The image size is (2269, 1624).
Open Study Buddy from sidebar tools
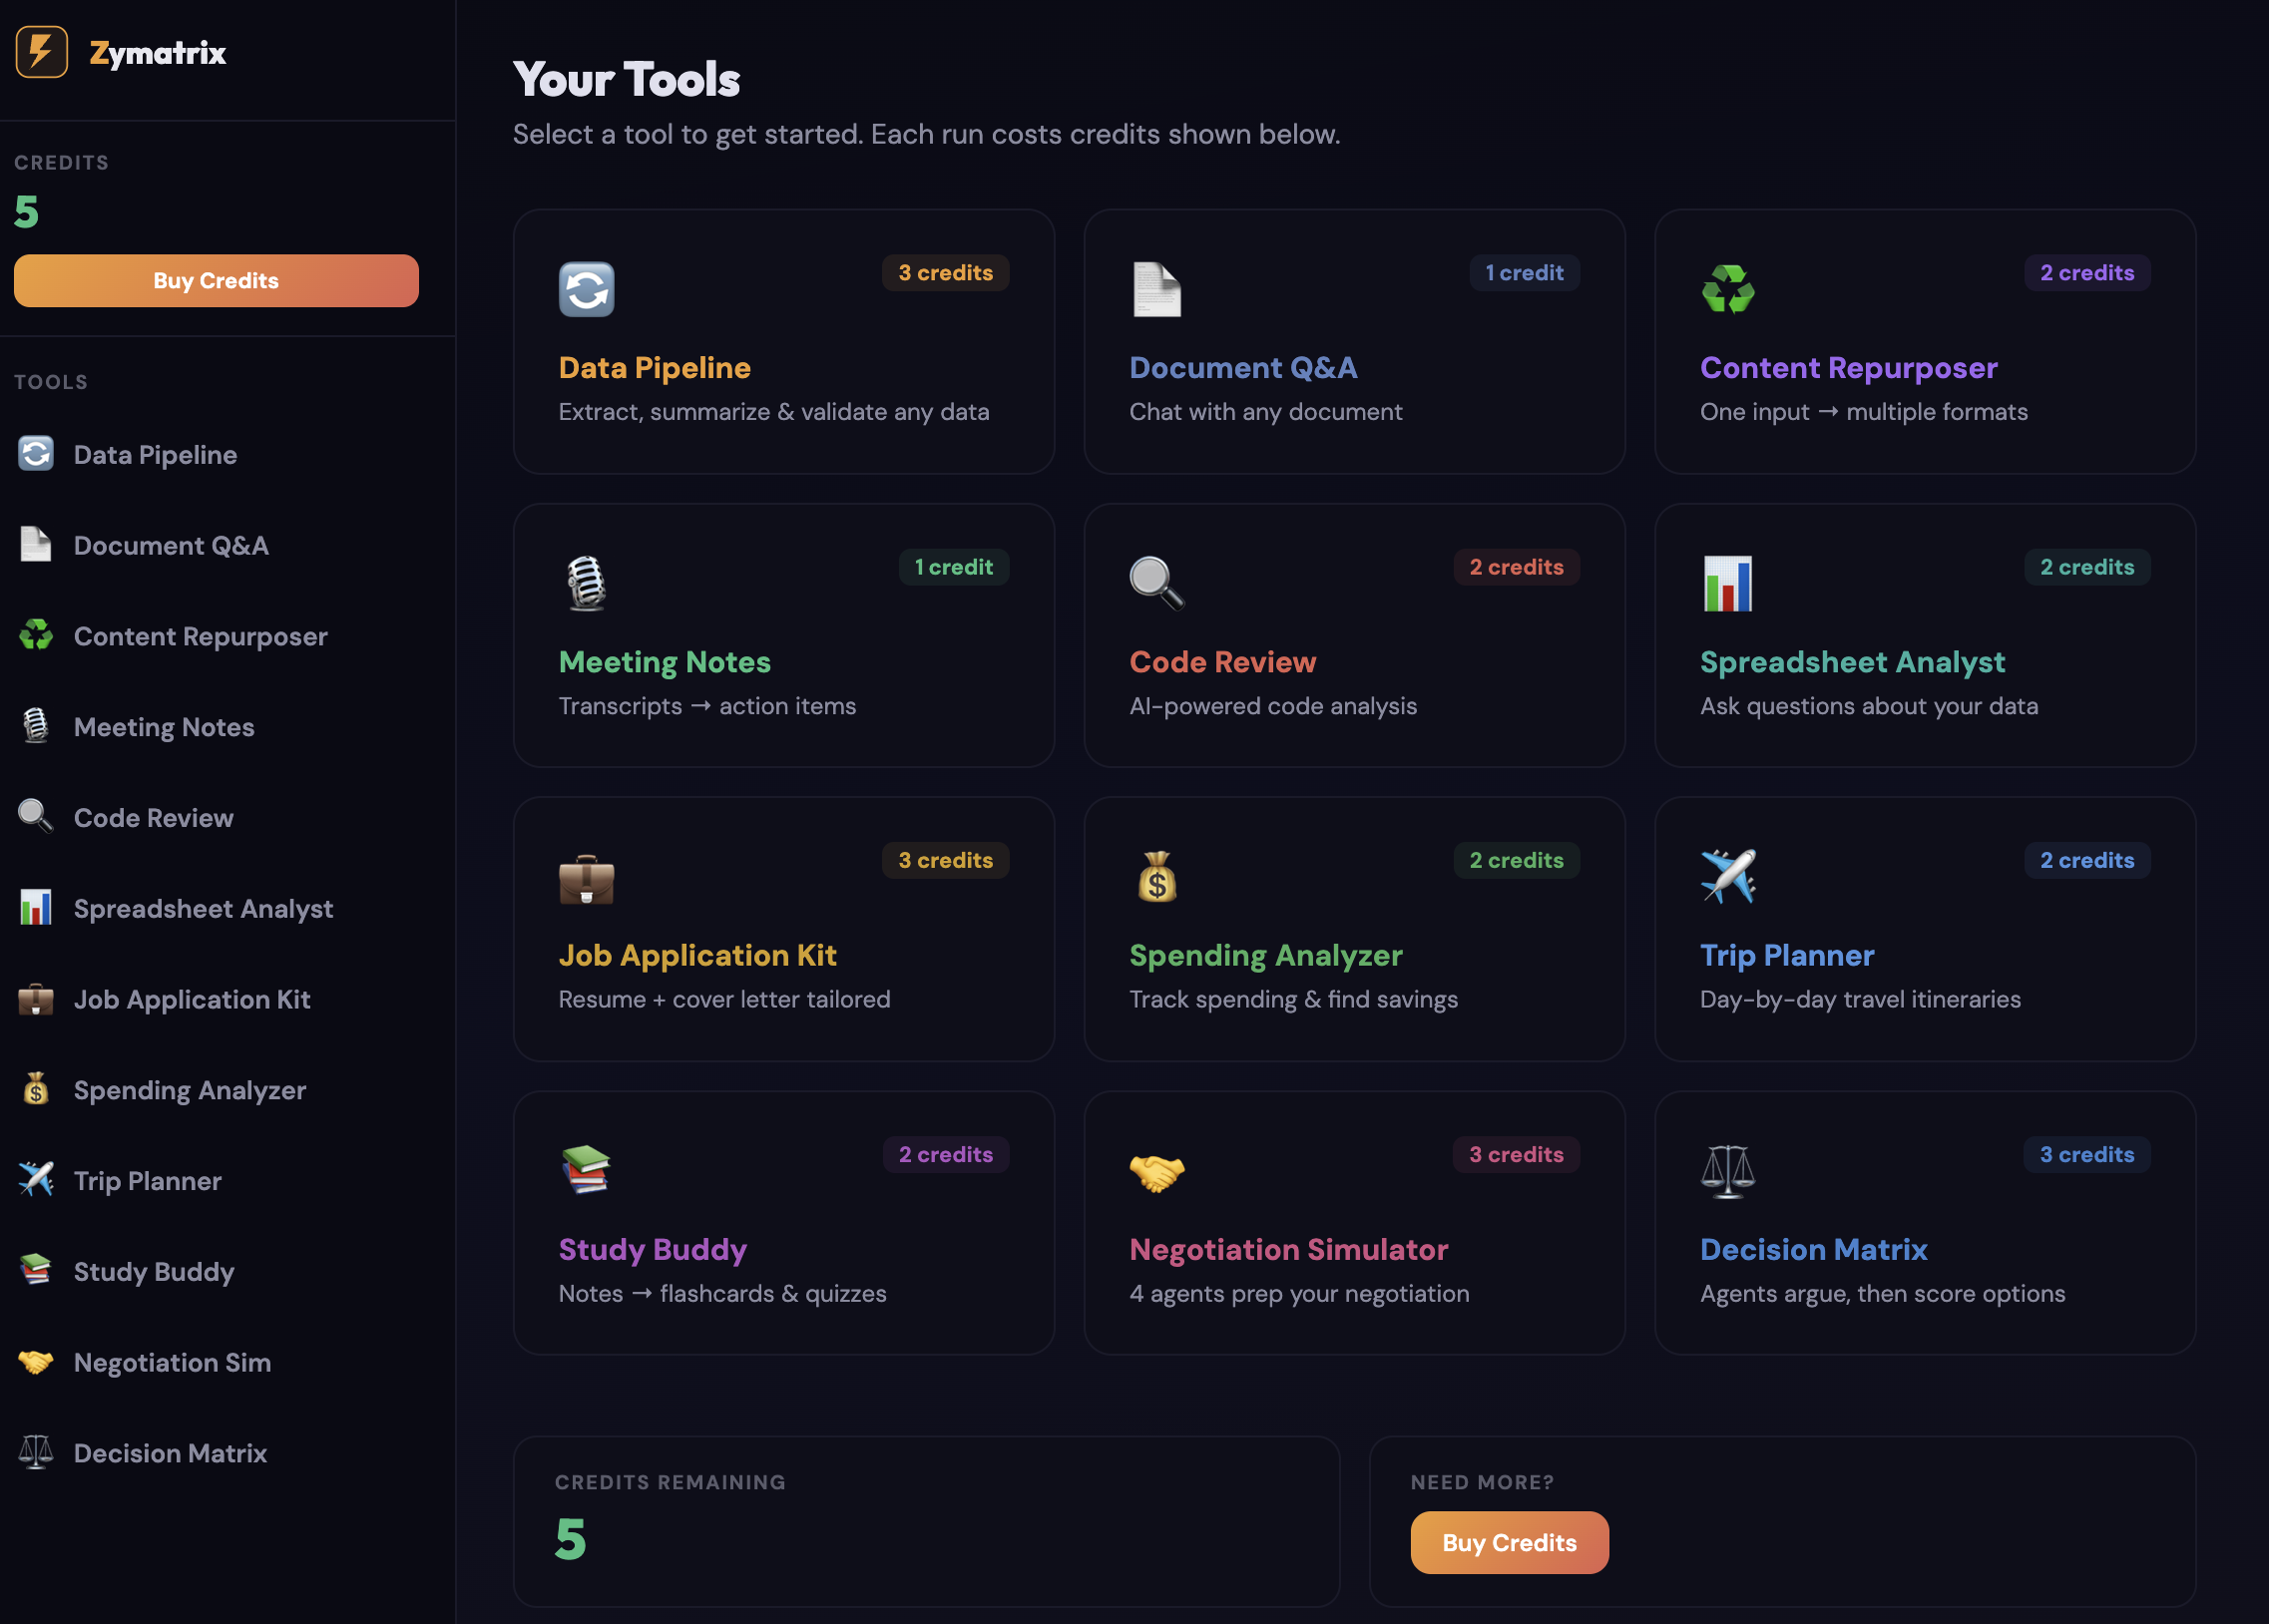click(154, 1271)
